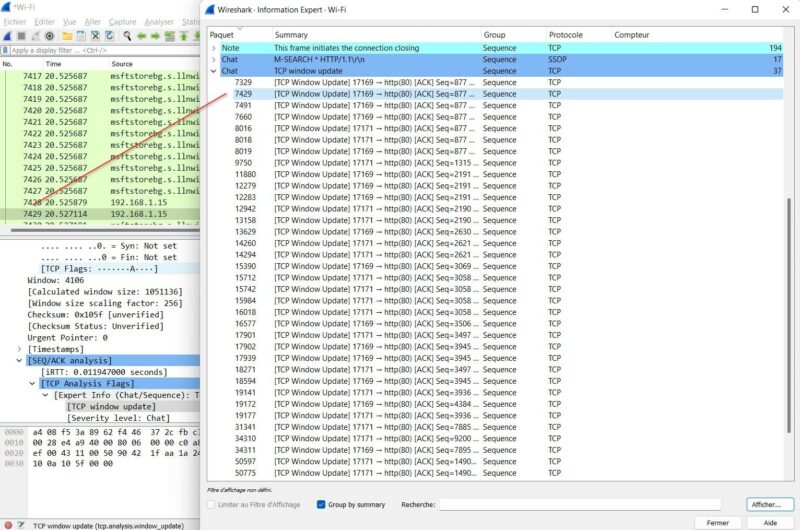
Task: Collapse the Expert Info (Chat/Sequence) node
Action: (45, 395)
